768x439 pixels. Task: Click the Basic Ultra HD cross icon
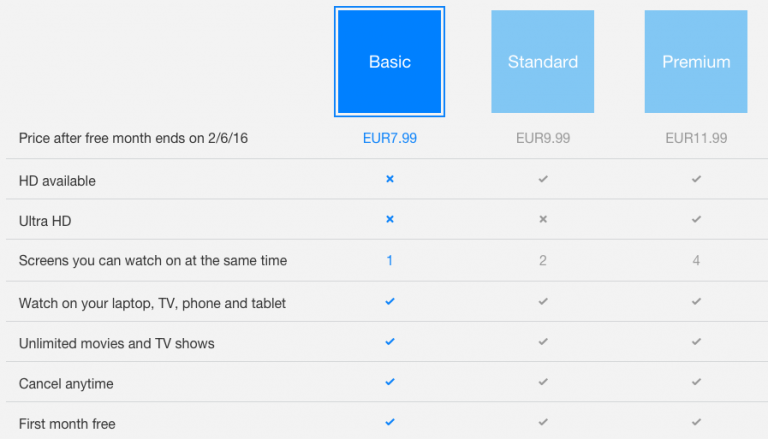[x=390, y=219]
